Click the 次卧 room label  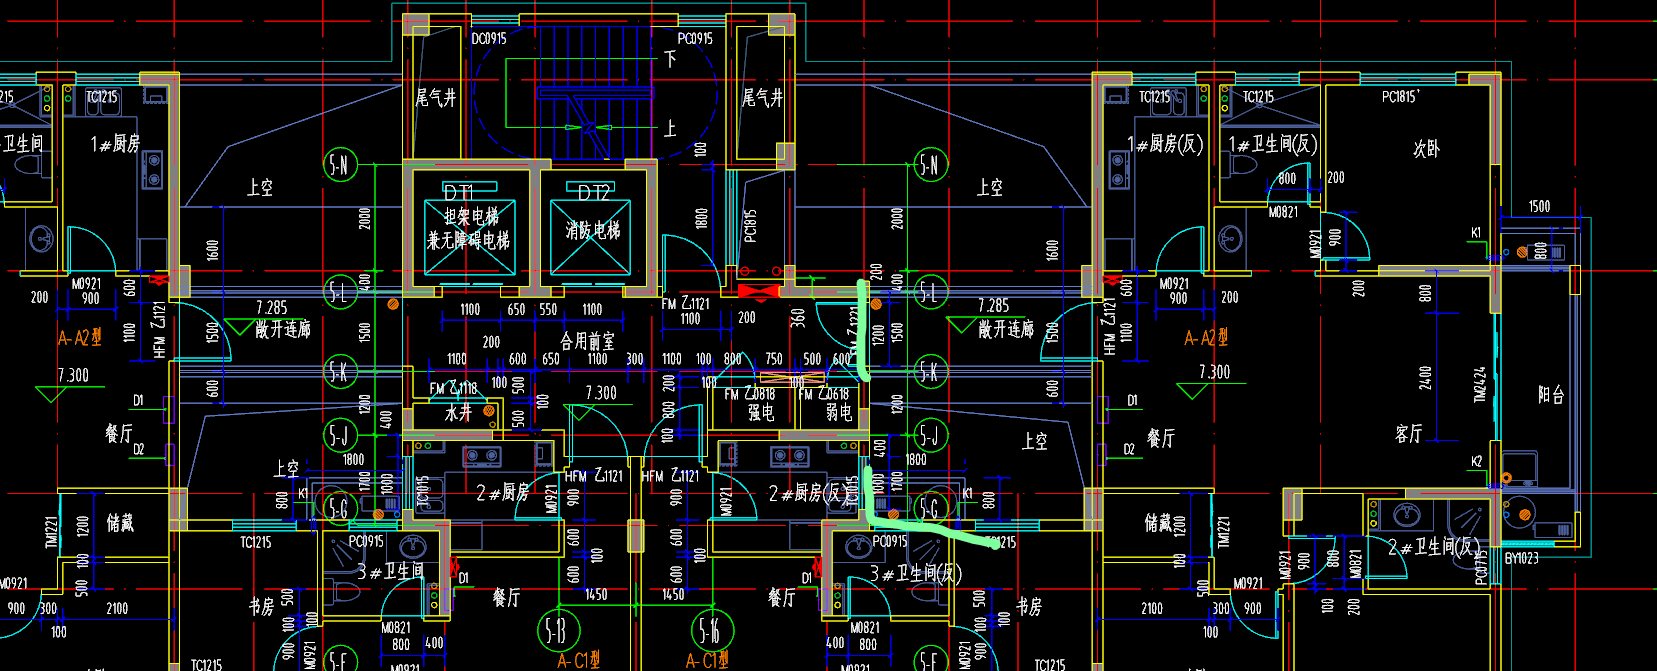point(1426,149)
